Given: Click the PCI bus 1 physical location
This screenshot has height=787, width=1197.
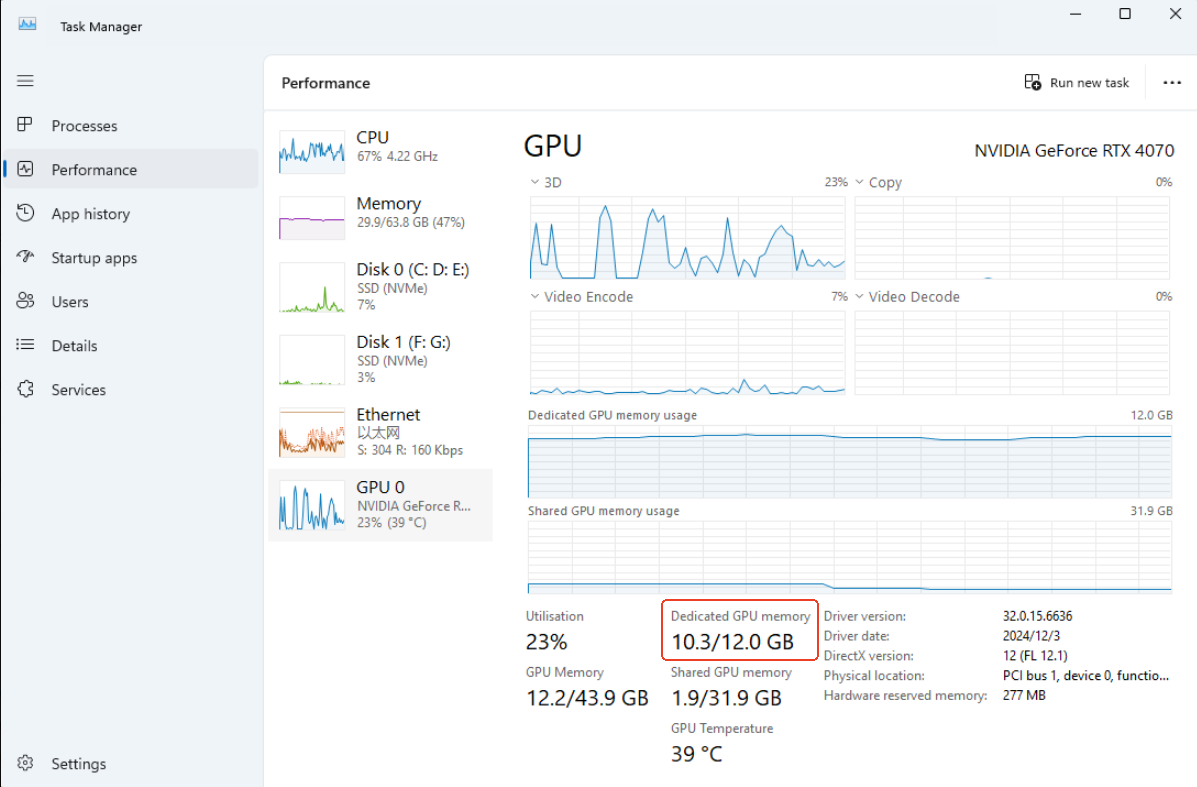Looking at the screenshot, I should point(1086,676).
